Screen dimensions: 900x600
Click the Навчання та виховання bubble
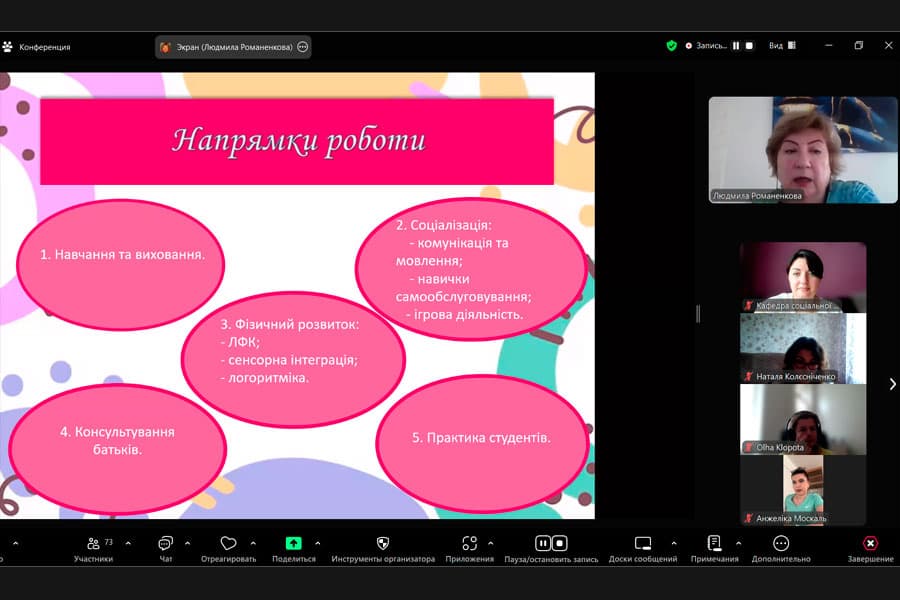(121, 265)
